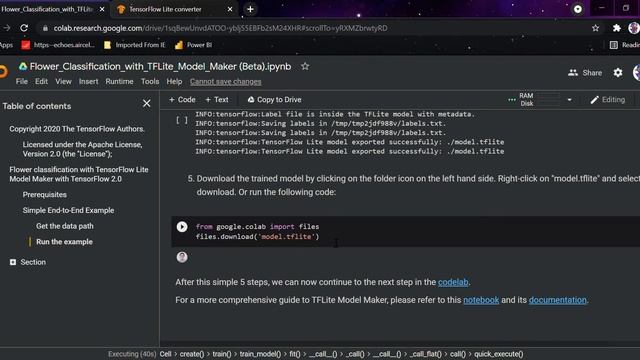
Task: Click quick_execute() in status bar
Action: 498,354
